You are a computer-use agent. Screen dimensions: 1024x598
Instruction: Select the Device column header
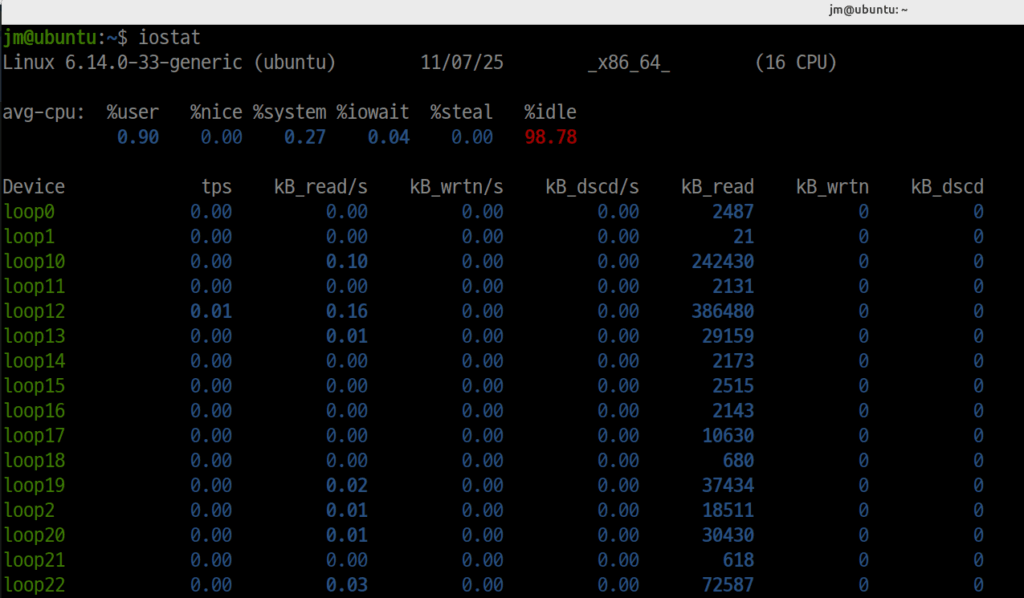pos(34,186)
